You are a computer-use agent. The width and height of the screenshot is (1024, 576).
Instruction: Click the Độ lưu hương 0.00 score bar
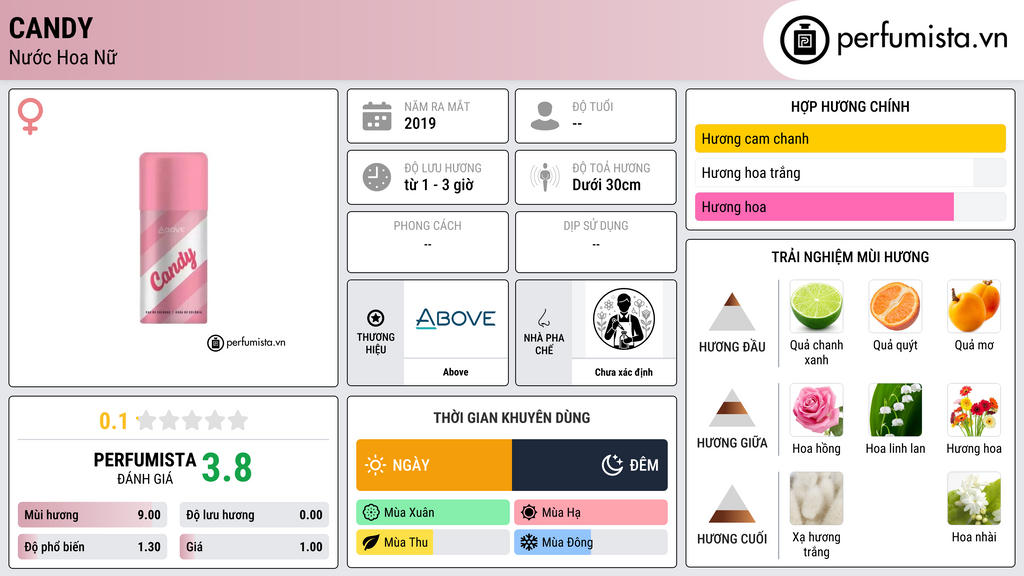tap(254, 515)
